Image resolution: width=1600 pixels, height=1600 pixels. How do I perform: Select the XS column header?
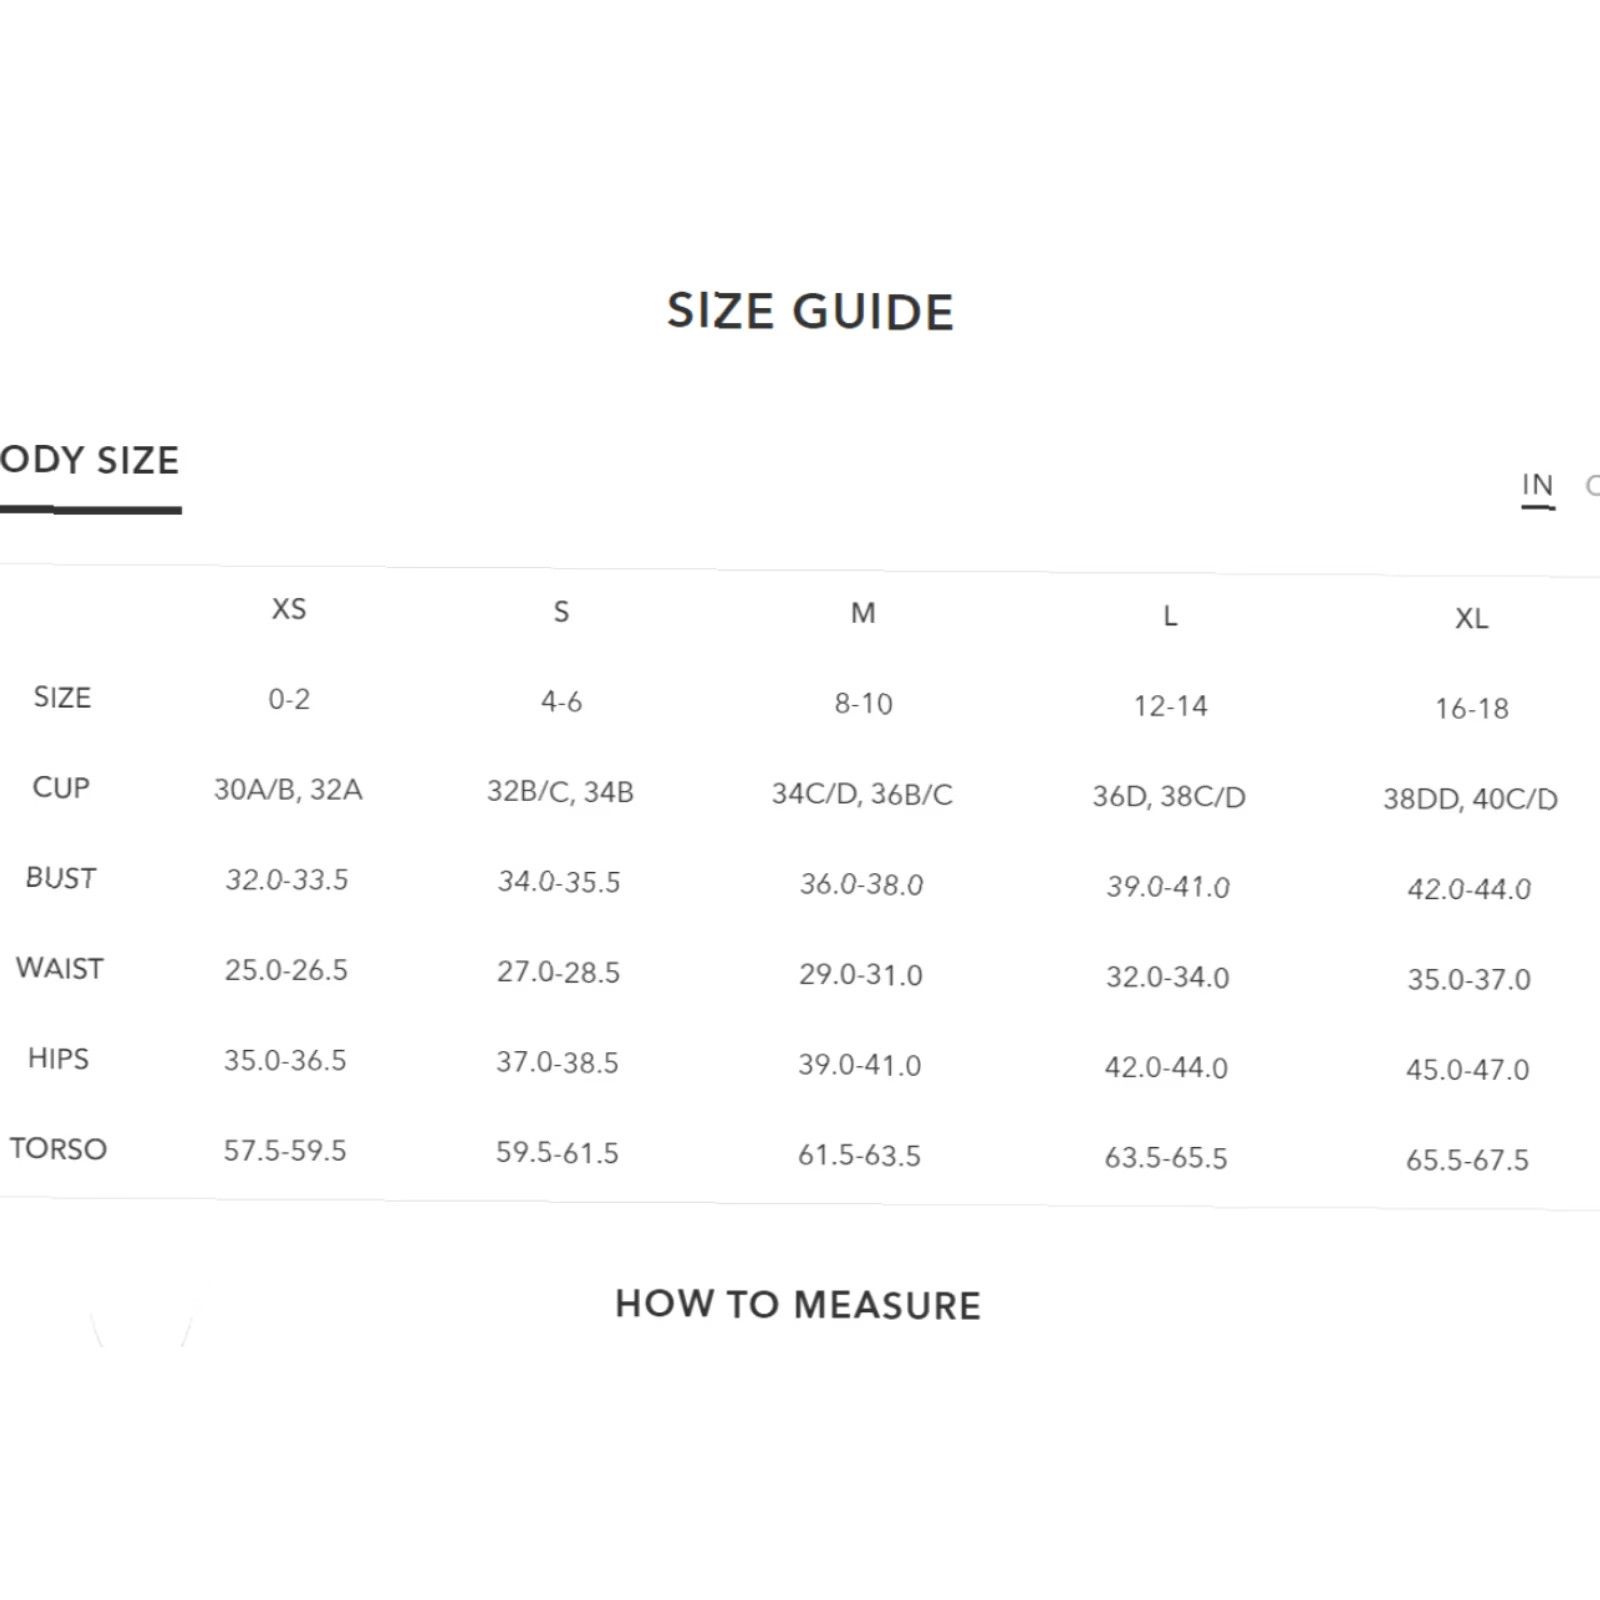[289, 609]
